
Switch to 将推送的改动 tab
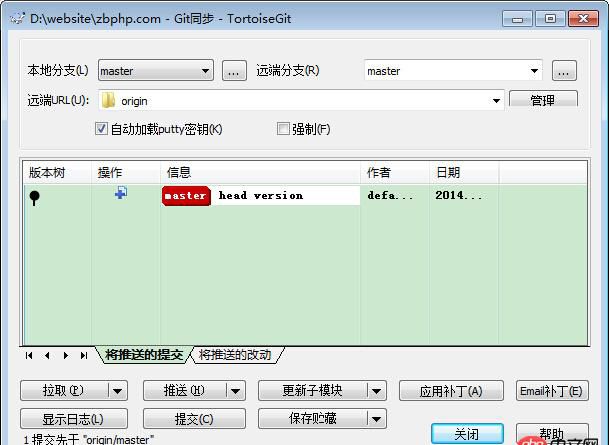coord(235,355)
